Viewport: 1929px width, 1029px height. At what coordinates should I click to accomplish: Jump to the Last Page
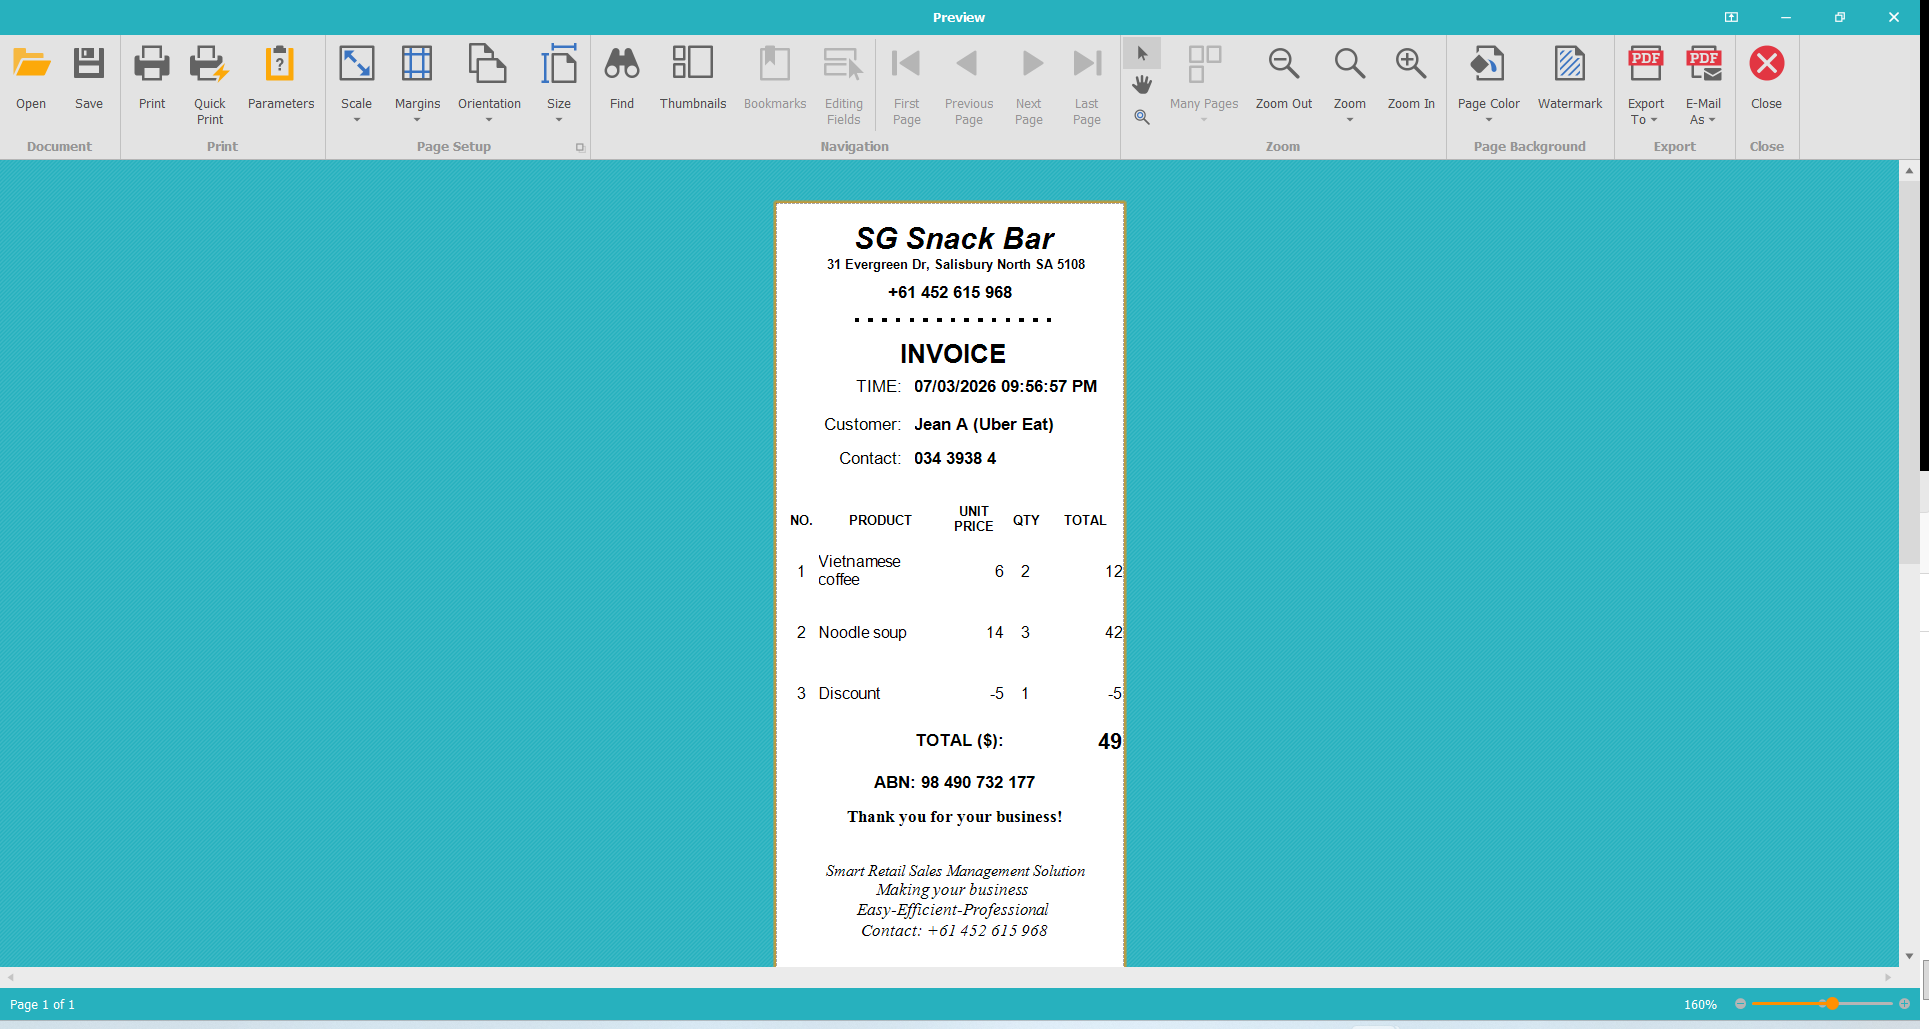(1086, 80)
